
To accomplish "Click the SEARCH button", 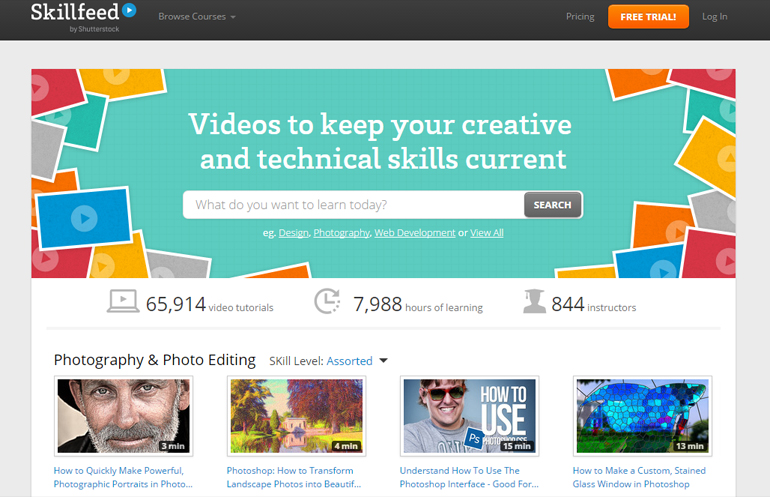I will [x=552, y=205].
